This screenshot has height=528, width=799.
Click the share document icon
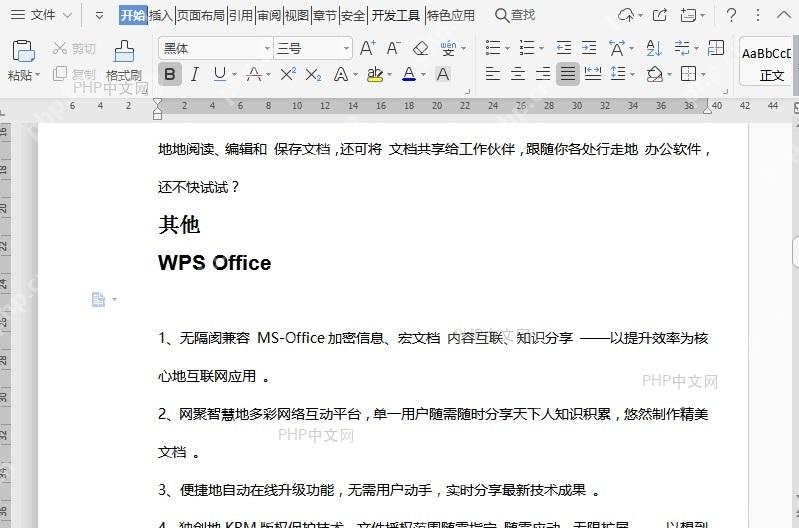pyautogui.click(x=660, y=15)
